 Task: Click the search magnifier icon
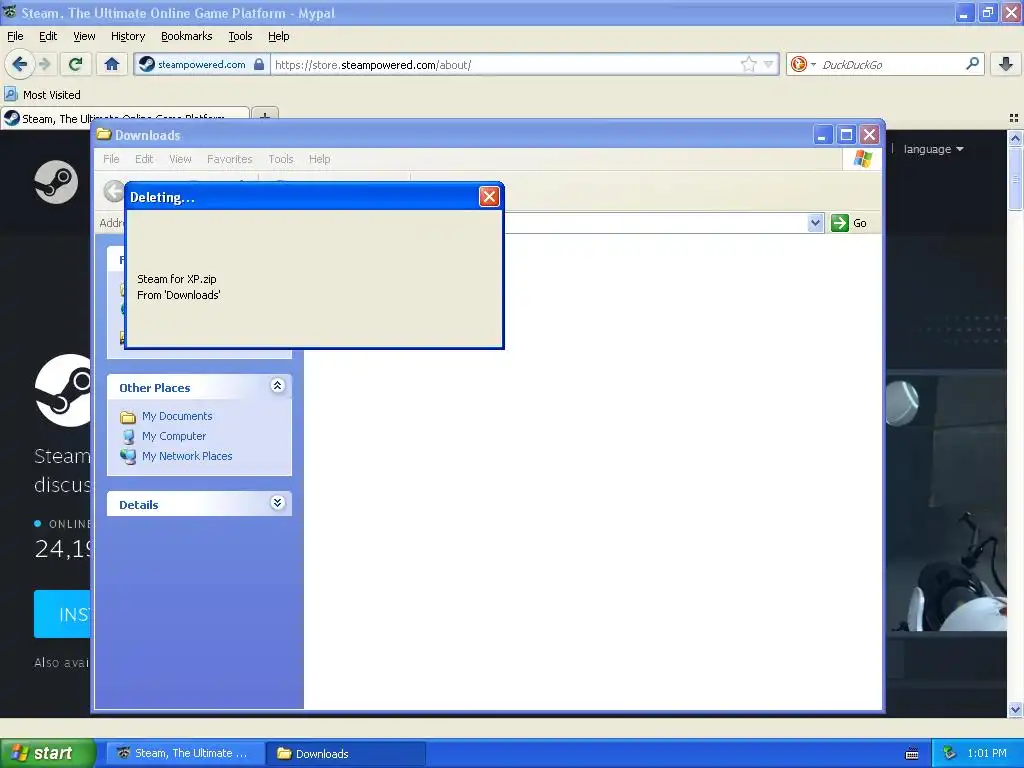pyautogui.click(x=972, y=64)
